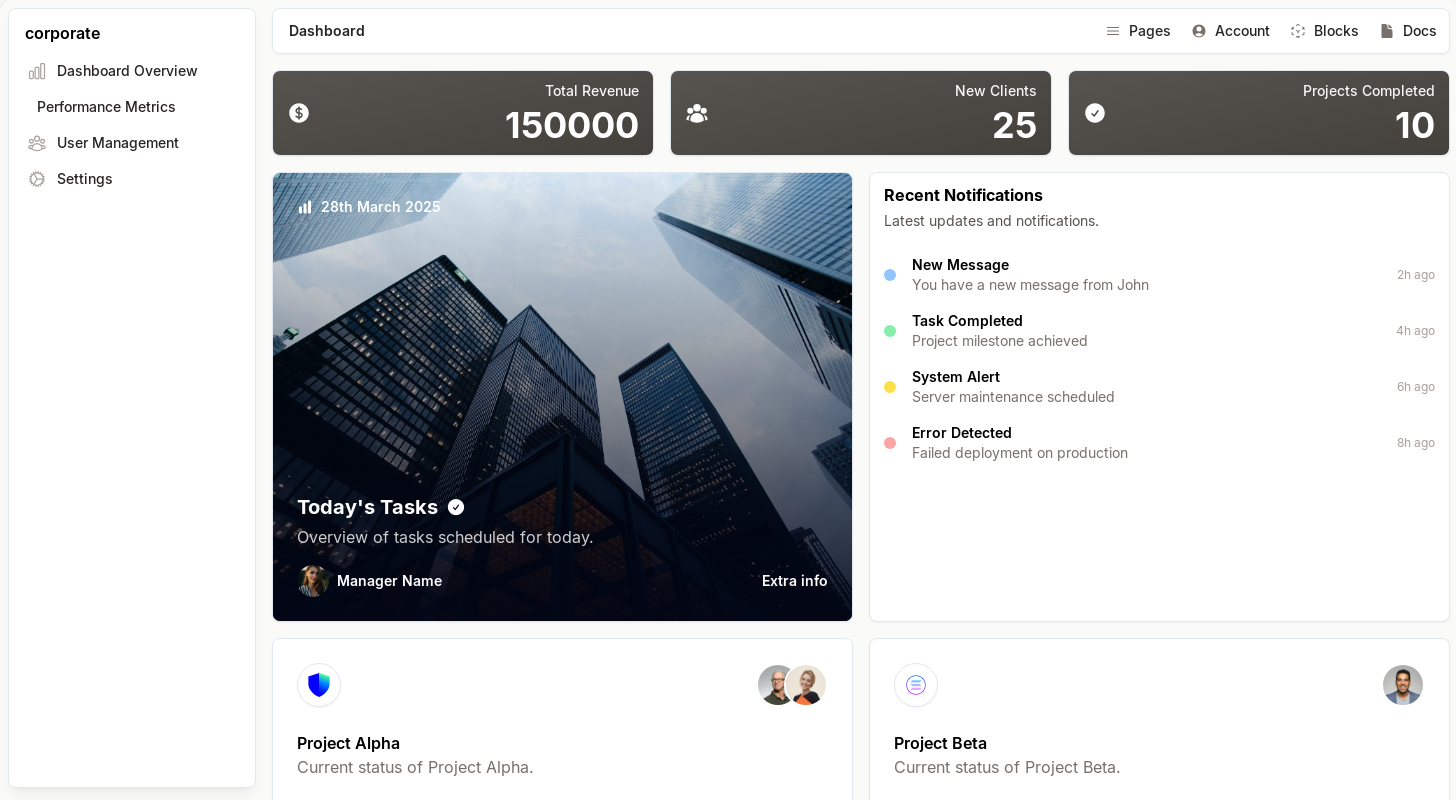
Task: Click the purple striped icon for Project Beta
Action: tap(916, 685)
